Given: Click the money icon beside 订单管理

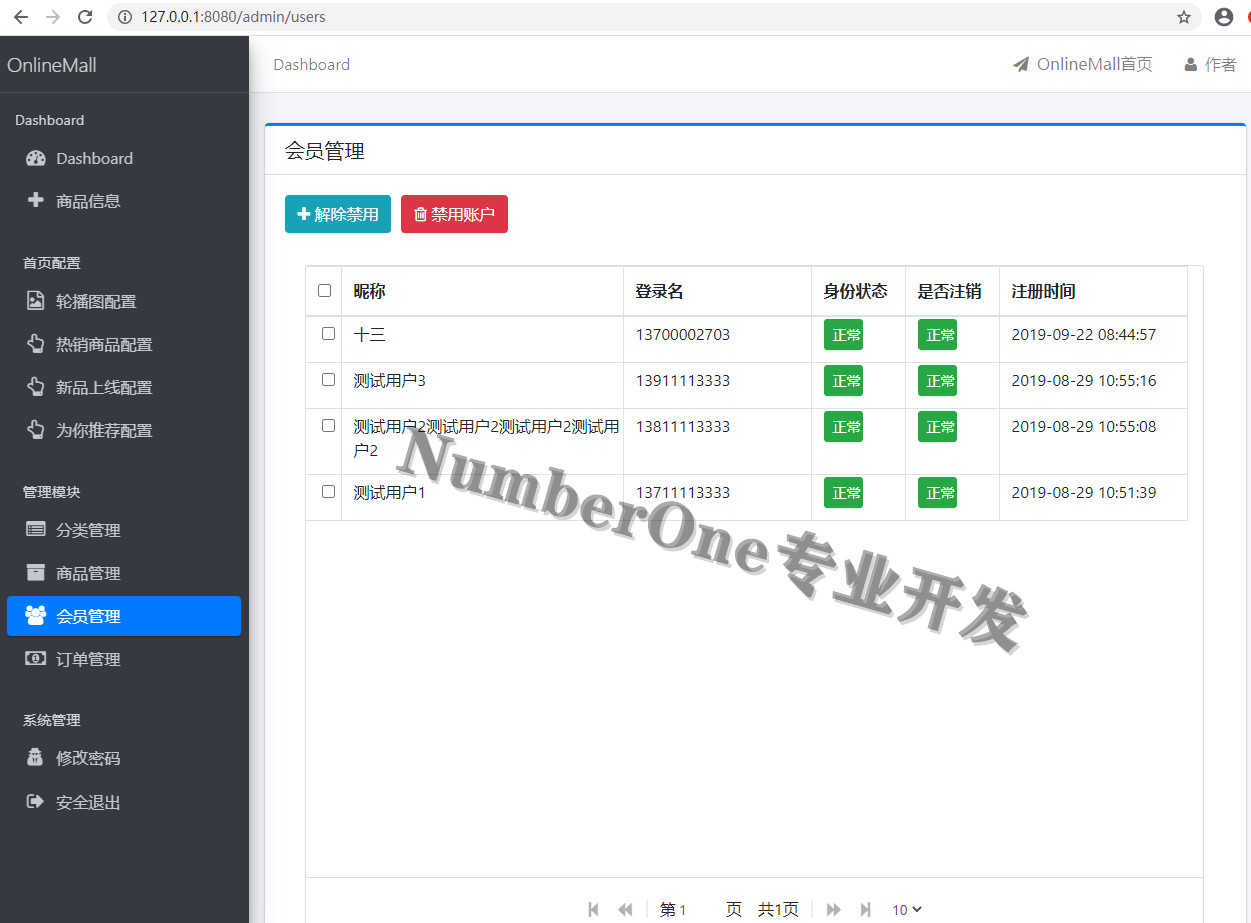Looking at the screenshot, I should pyautogui.click(x=36, y=659).
